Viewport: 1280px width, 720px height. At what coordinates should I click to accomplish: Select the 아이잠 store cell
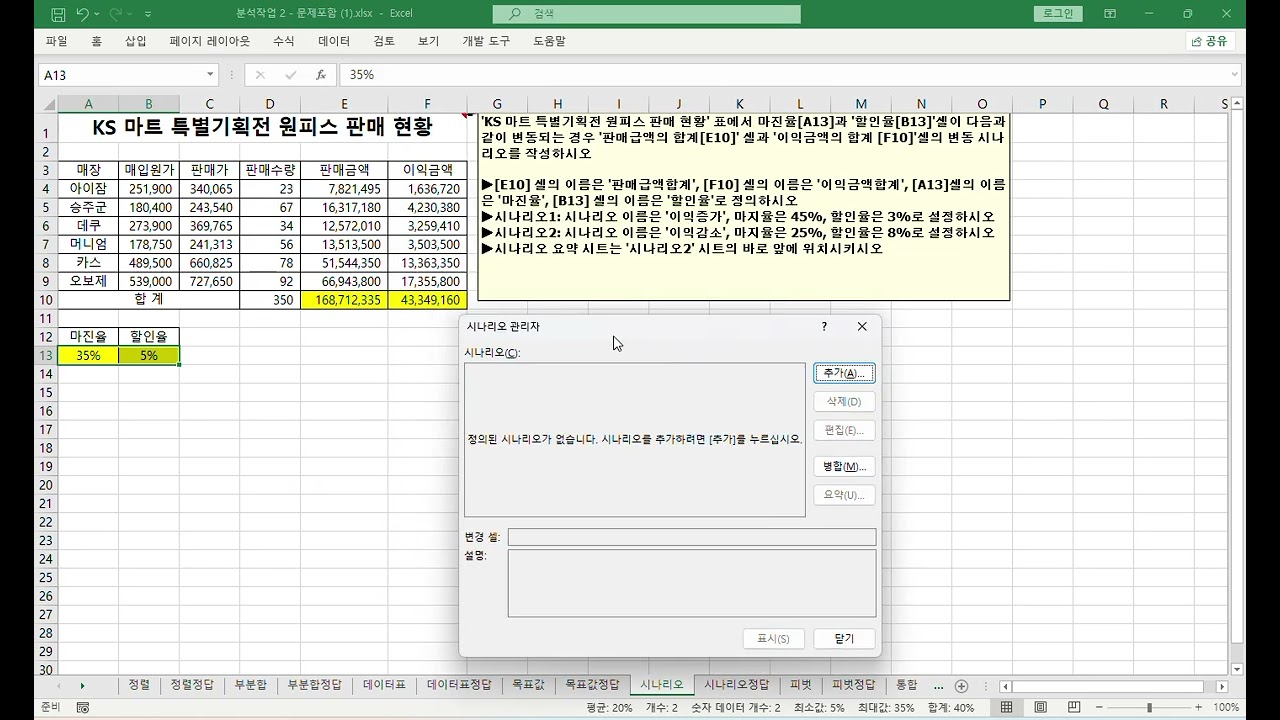(x=88, y=188)
